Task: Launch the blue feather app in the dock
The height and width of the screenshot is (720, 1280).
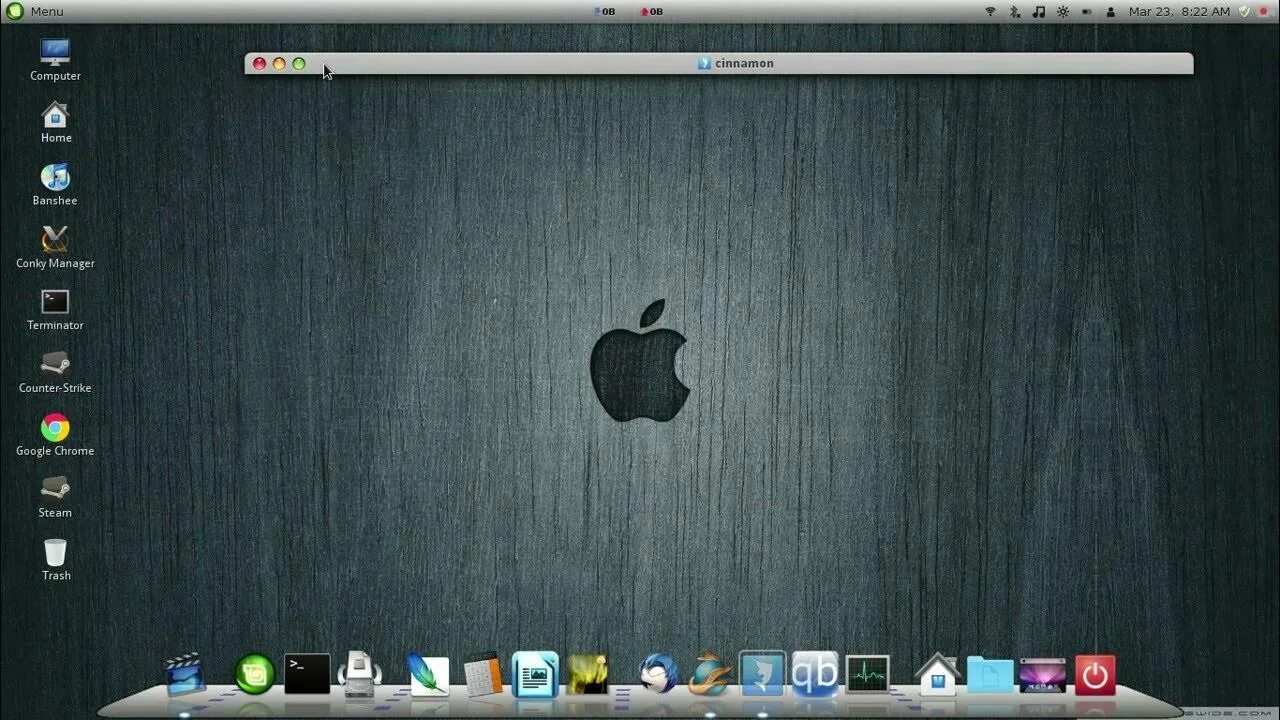Action: click(x=427, y=674)
